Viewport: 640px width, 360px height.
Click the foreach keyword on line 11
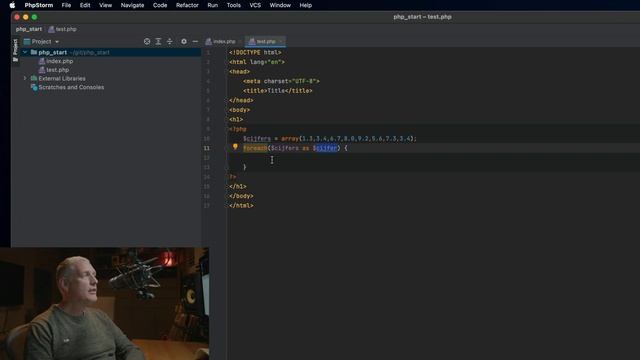(255, 148)
